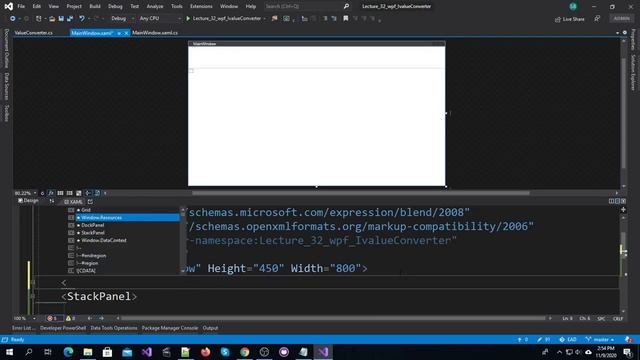Select #endregion in the IntelliSense list
This screenshot has width=640, height=360.
(124, 256)
